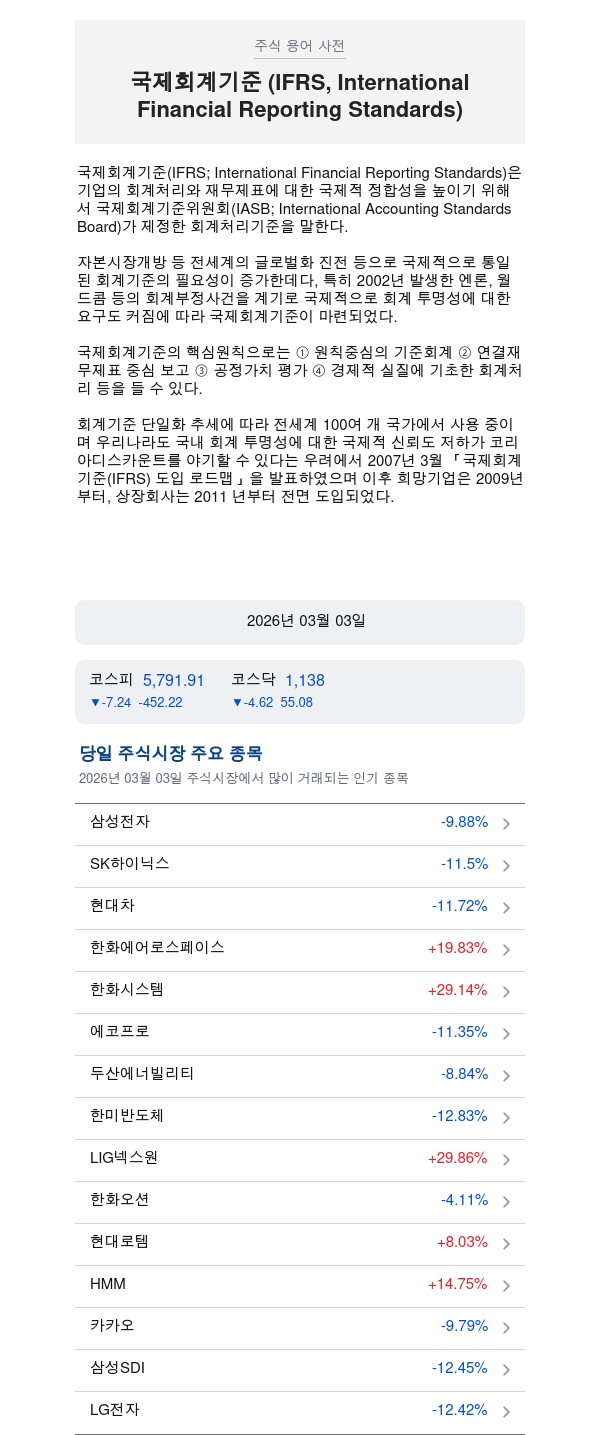Select the 카카오 stock name
The width and height of the screenshot is (600, 1435).
(x=112, y=1326)
